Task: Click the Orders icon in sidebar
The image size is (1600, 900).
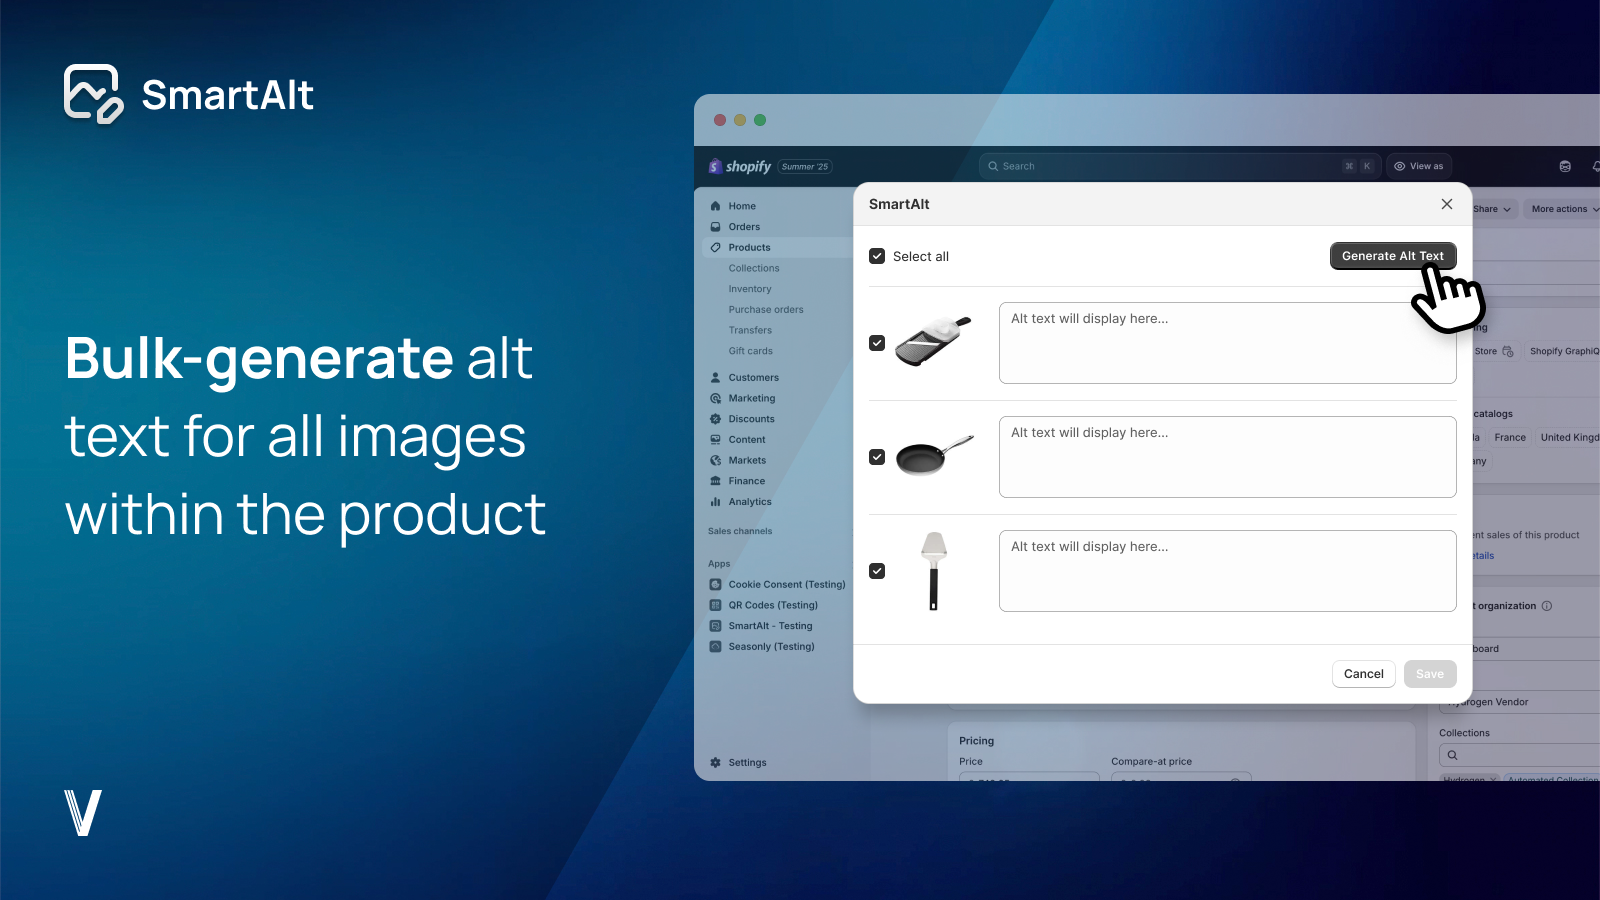Action: coord(715,227)
